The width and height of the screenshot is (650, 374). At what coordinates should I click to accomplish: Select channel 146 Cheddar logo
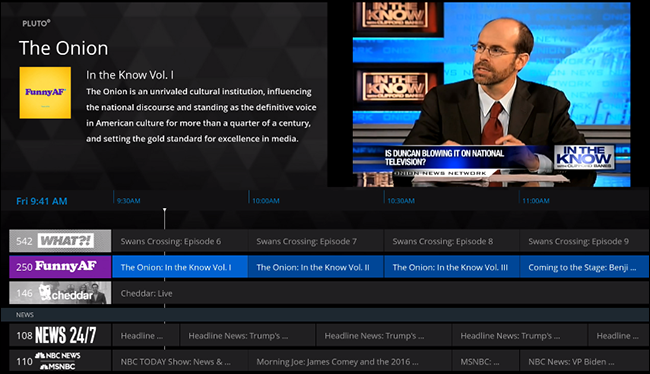[x=60, y=293]
